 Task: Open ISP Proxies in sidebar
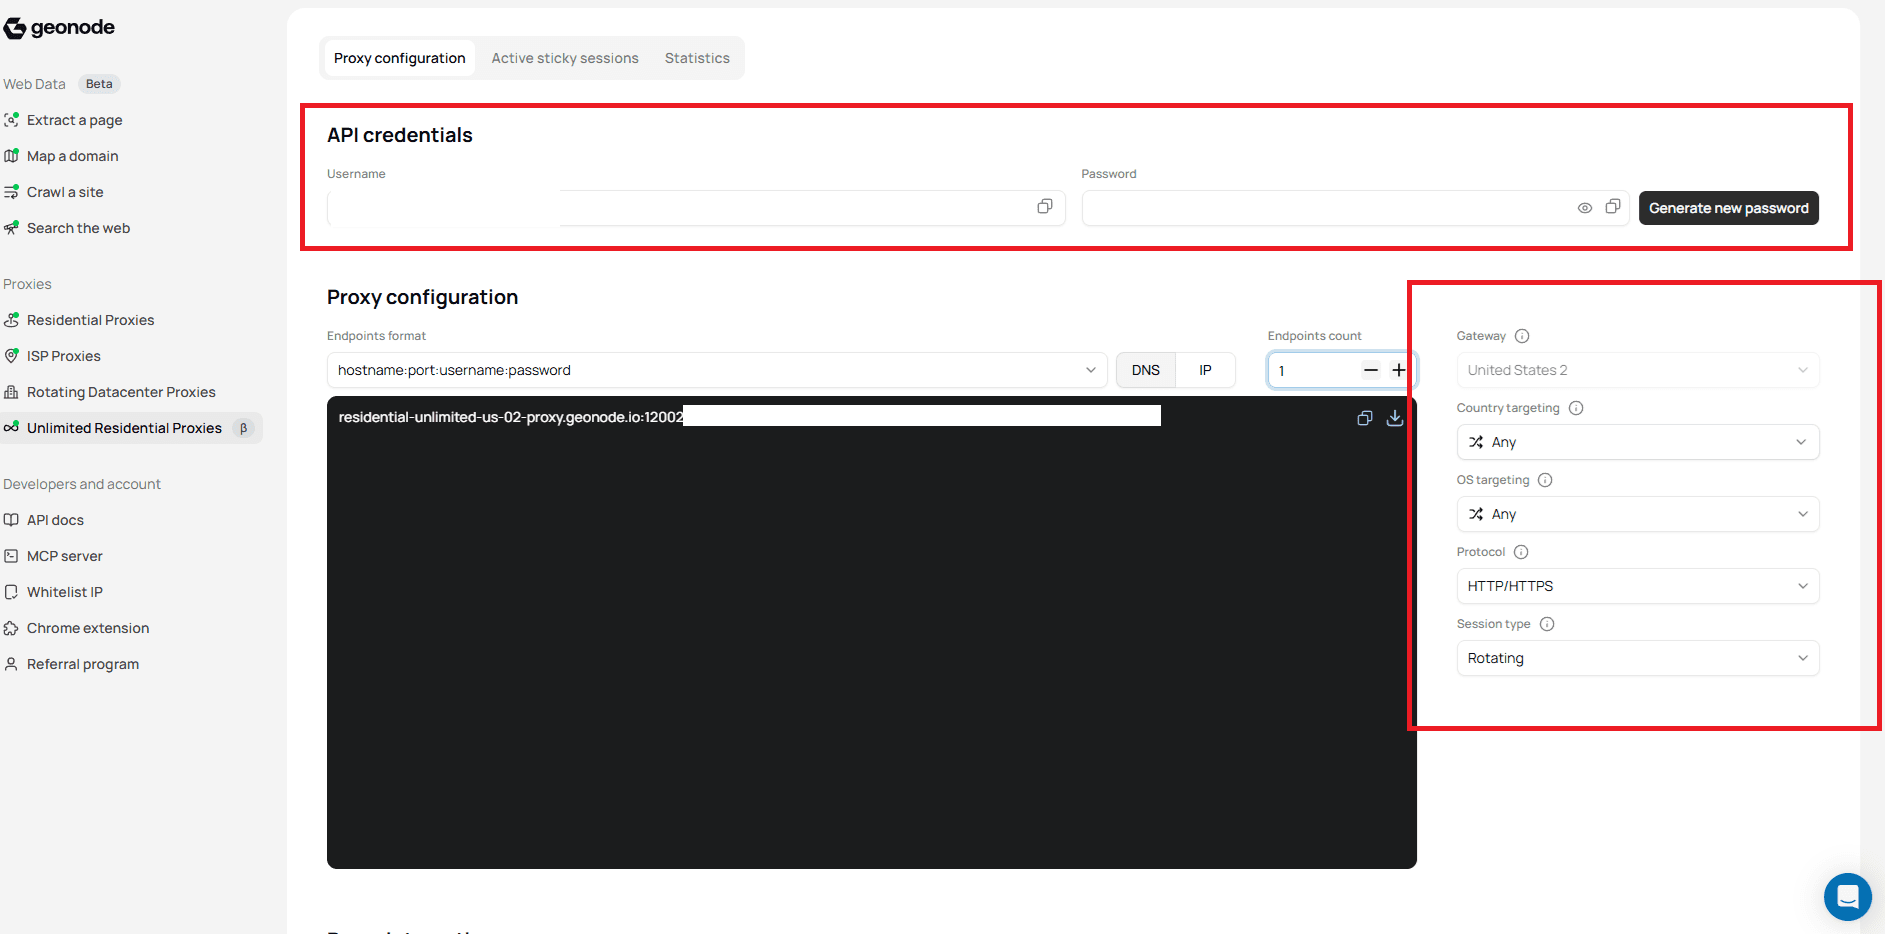(x=64, y=356)
